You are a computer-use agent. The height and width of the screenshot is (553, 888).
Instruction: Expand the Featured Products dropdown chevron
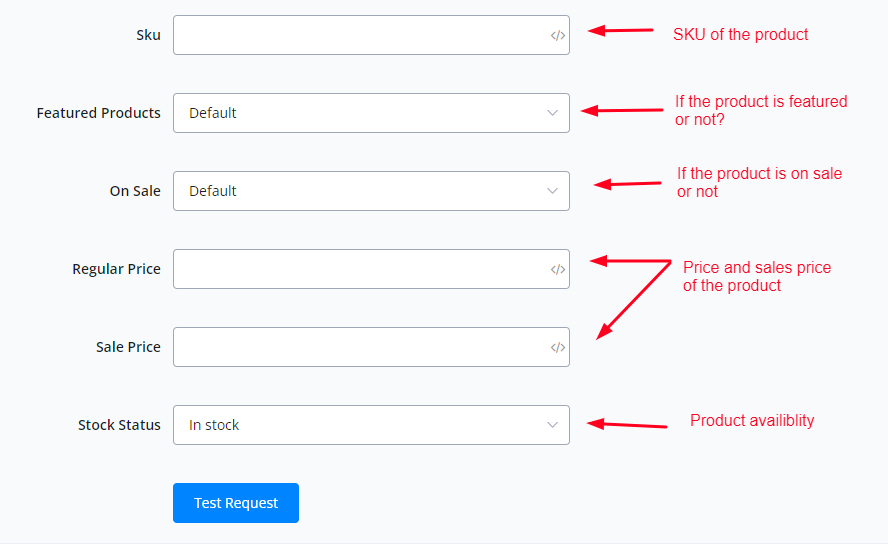[x=553, y=113]
